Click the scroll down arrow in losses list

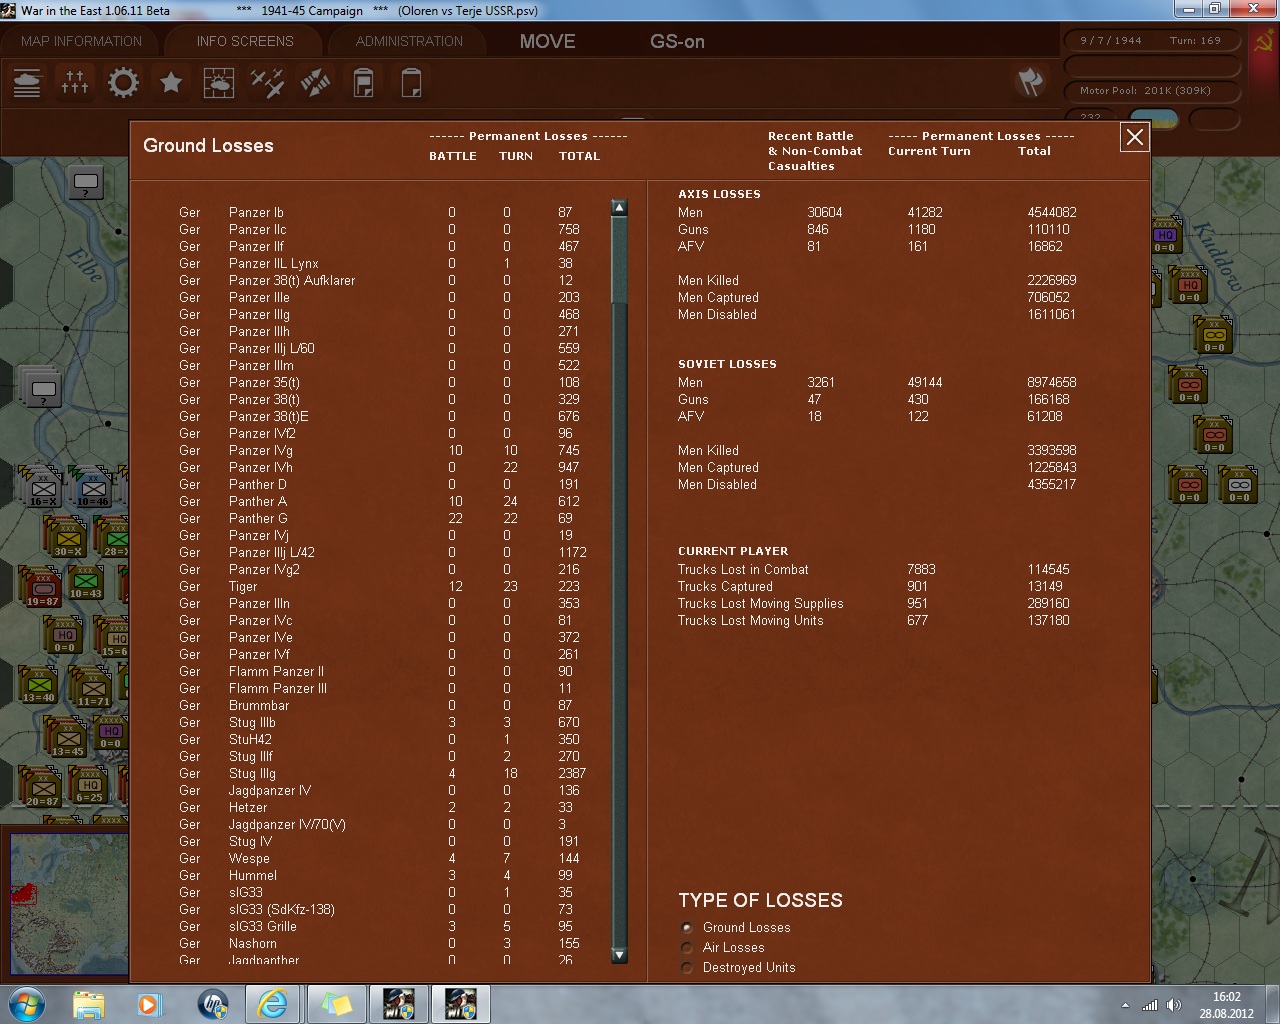coord(619,955)
